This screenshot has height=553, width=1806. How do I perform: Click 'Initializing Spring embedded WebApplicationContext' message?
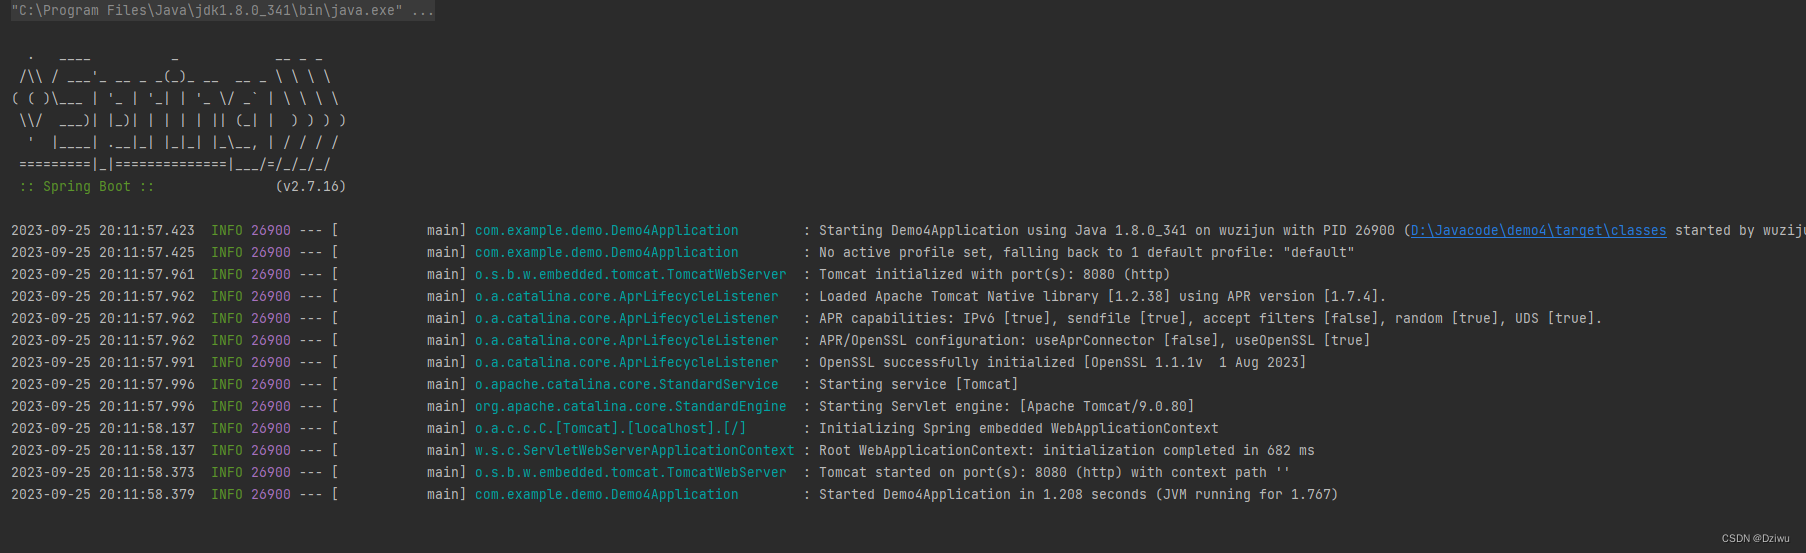[1019, 429]
